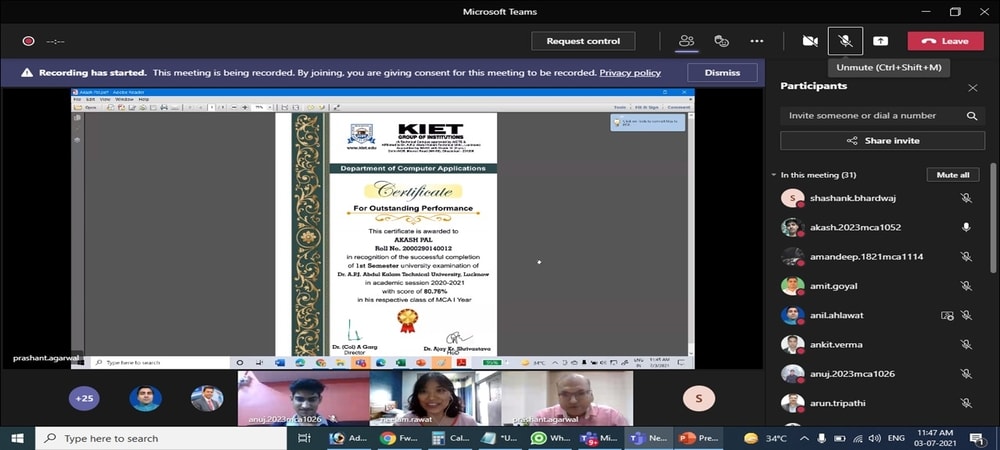The width and height of the screenshot is (1000, 450).
Task: Dismiss the recording notification banner
Action: click(x=722, y=73)
